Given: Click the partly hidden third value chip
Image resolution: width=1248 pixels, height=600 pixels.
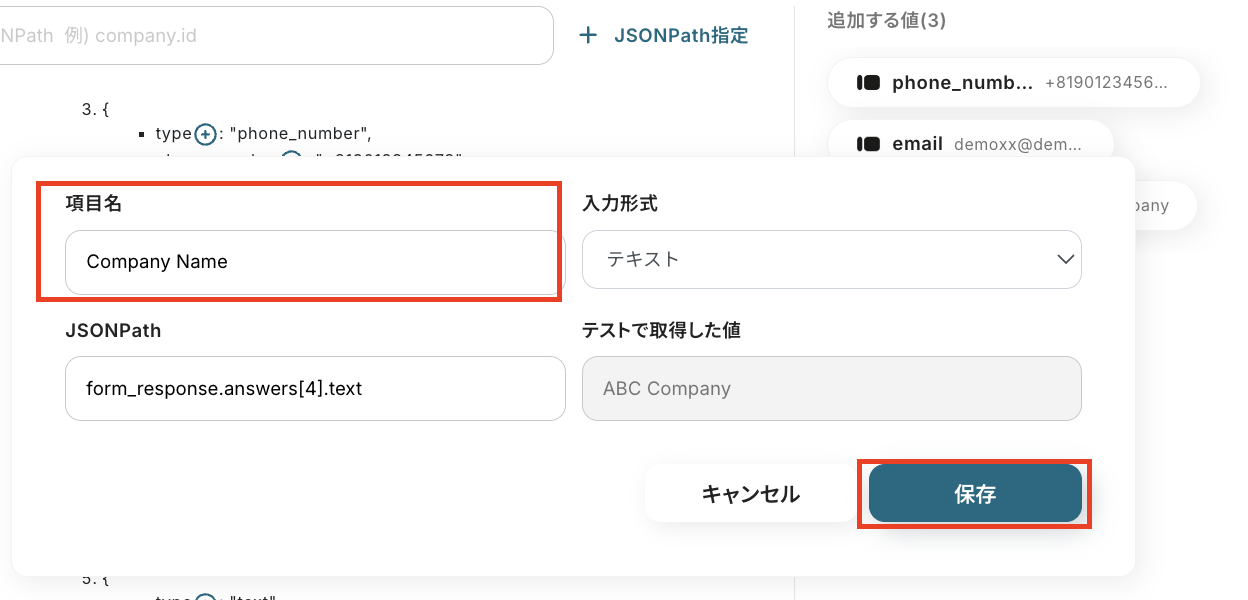Looking at the screenshot, I should pos(1152,205).
